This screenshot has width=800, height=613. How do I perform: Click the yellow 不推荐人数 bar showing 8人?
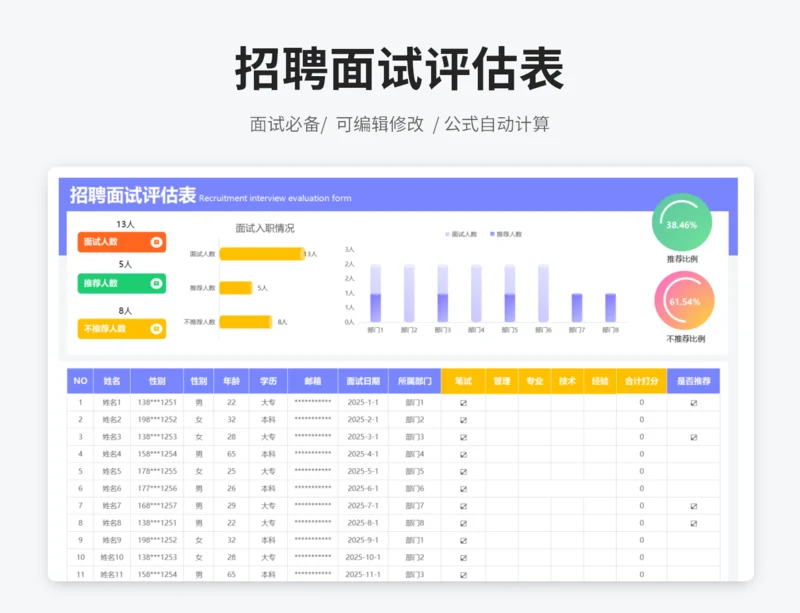point(245,322)
